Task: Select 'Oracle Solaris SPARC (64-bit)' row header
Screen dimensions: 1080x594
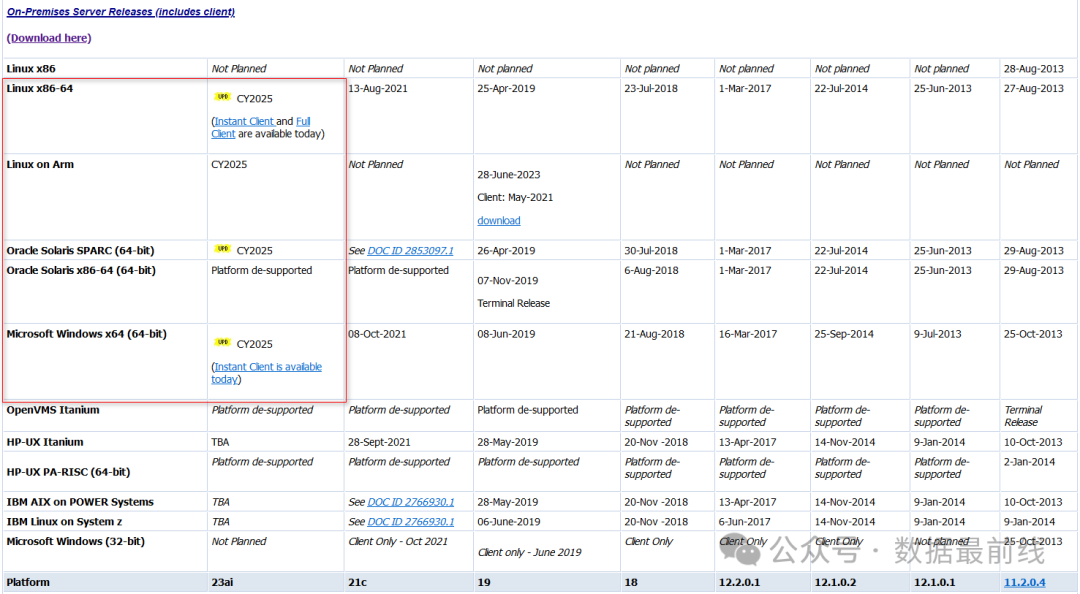Action: 81,251
